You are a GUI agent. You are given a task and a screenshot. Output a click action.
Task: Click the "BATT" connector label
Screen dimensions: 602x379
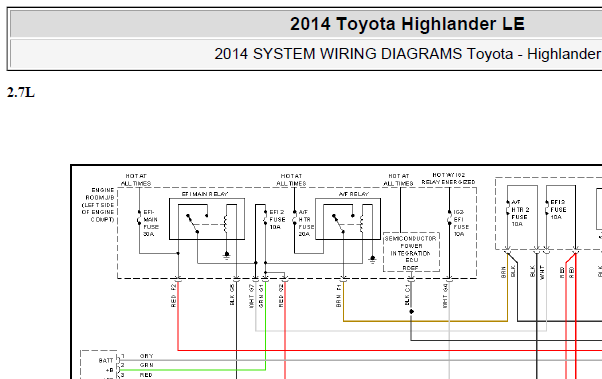[106, 361]
